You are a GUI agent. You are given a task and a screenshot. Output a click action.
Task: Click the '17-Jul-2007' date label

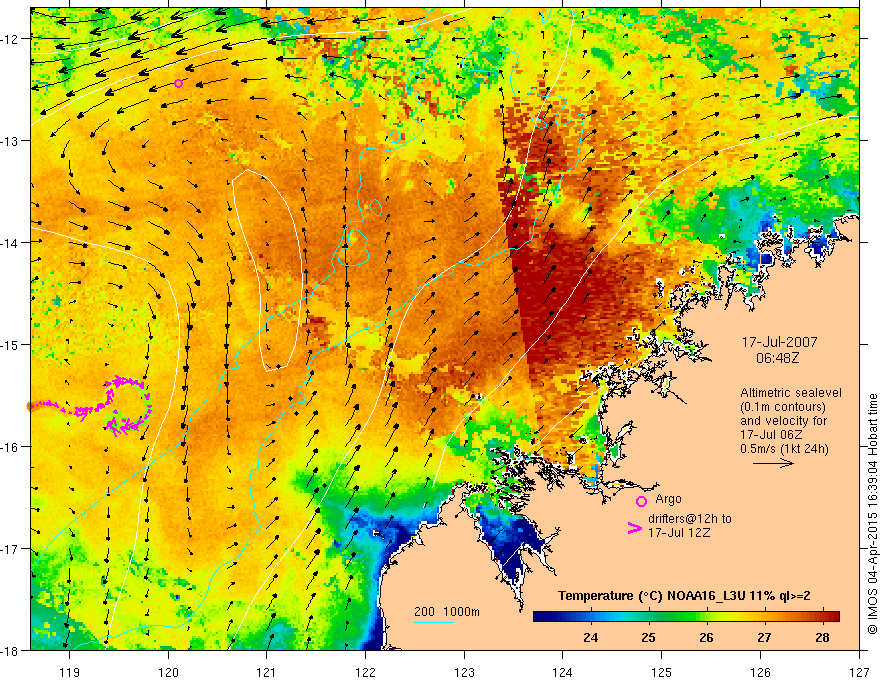pyautogui.click(x=780, y=342)
